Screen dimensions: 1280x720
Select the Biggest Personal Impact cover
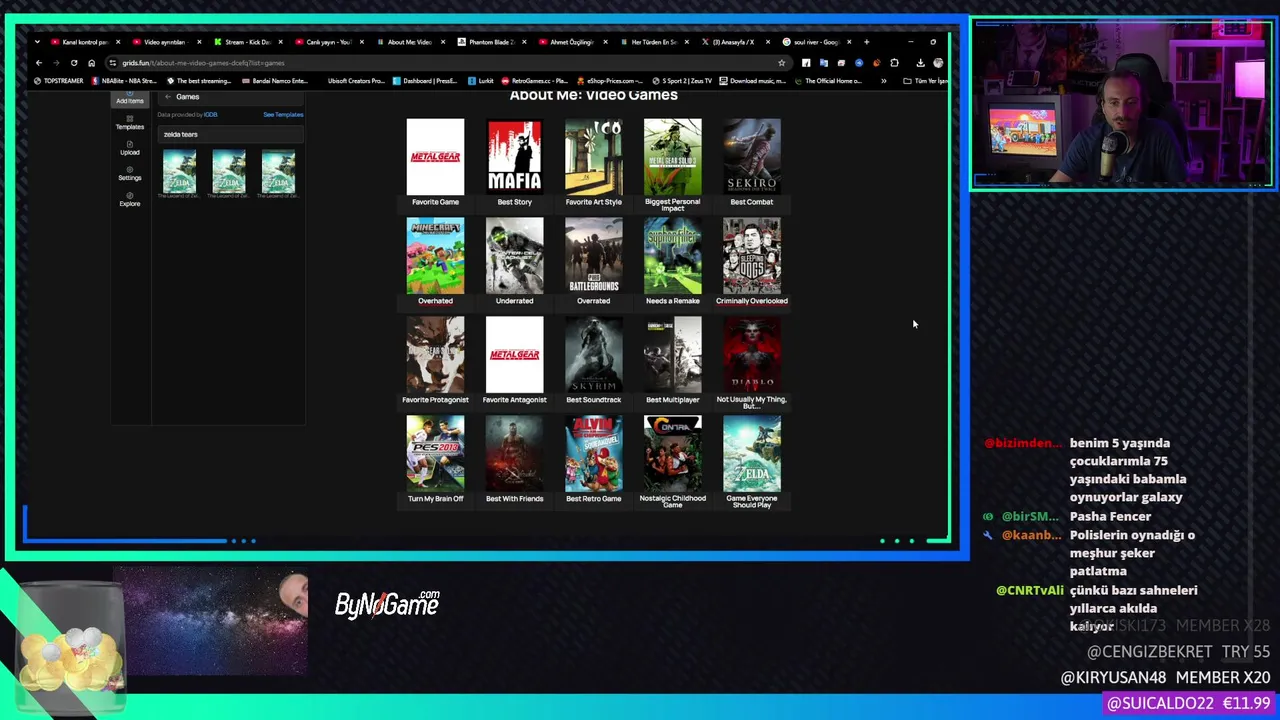pos(672,157)
